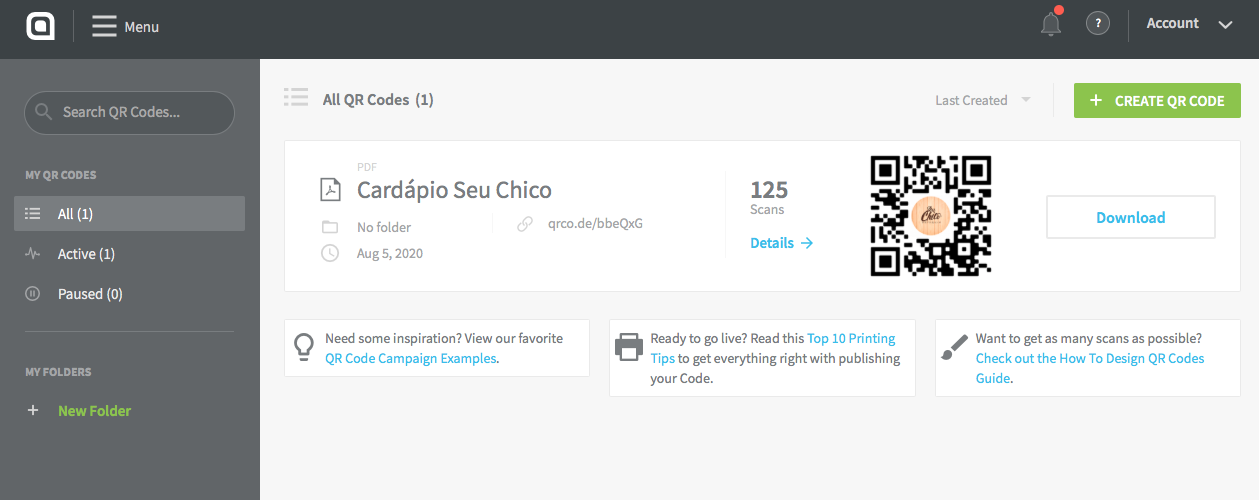
Task: Click the Download button
Action: (1131, 217)
